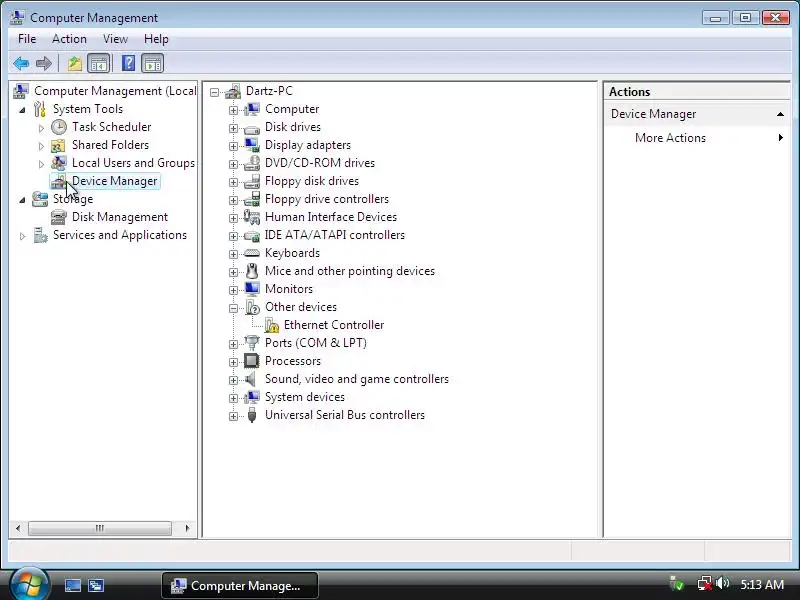The height and width of the screenshot is (600, 800).
Task: Click Computer Management taskbar button
Action: click(240, 585)
